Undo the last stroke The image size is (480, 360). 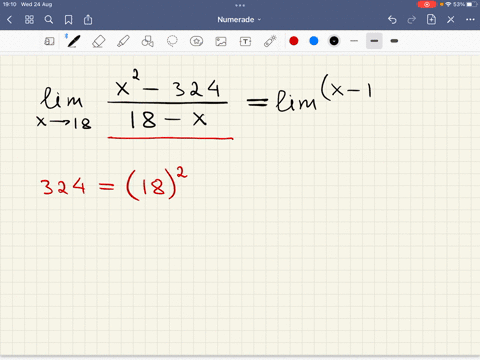pos(392,20)
